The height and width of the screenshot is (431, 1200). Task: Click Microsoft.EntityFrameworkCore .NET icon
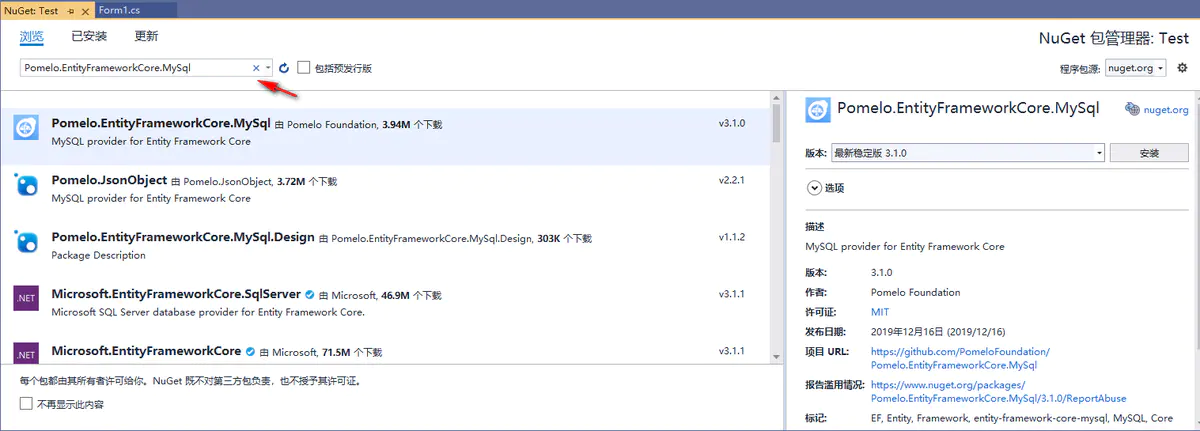point(25,354)
